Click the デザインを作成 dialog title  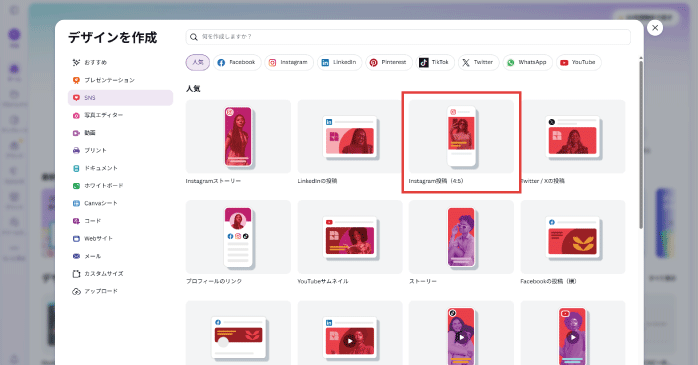coord(113,37)
